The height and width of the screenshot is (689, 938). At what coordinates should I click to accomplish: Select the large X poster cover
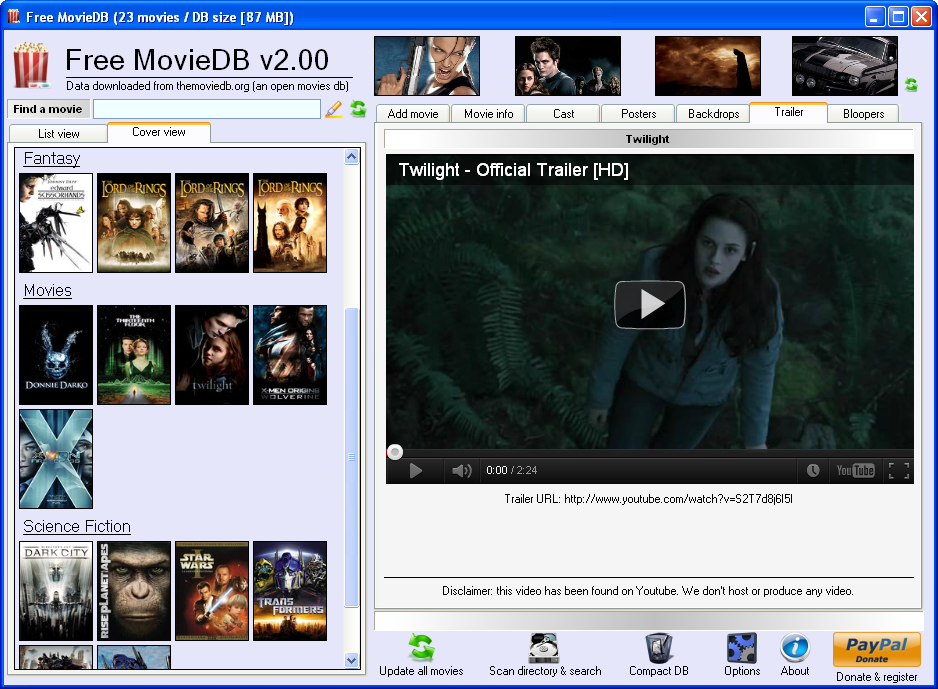(x=56, y=459)
